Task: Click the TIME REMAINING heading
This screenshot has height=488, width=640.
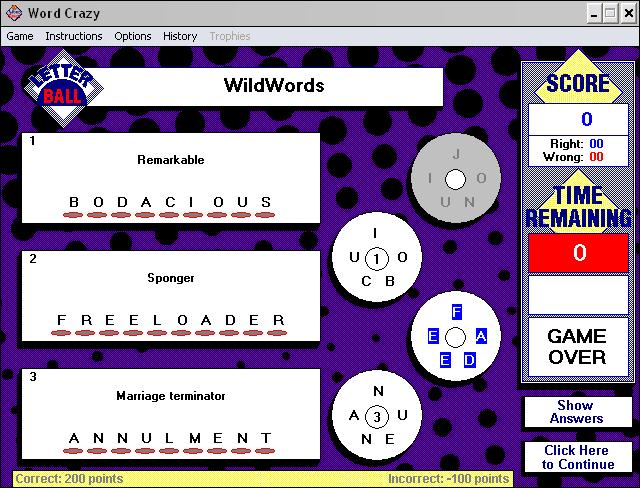Action: 579,206
